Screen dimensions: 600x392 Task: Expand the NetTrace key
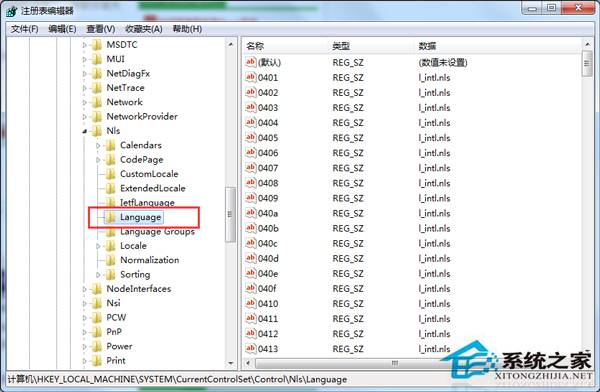85,88
